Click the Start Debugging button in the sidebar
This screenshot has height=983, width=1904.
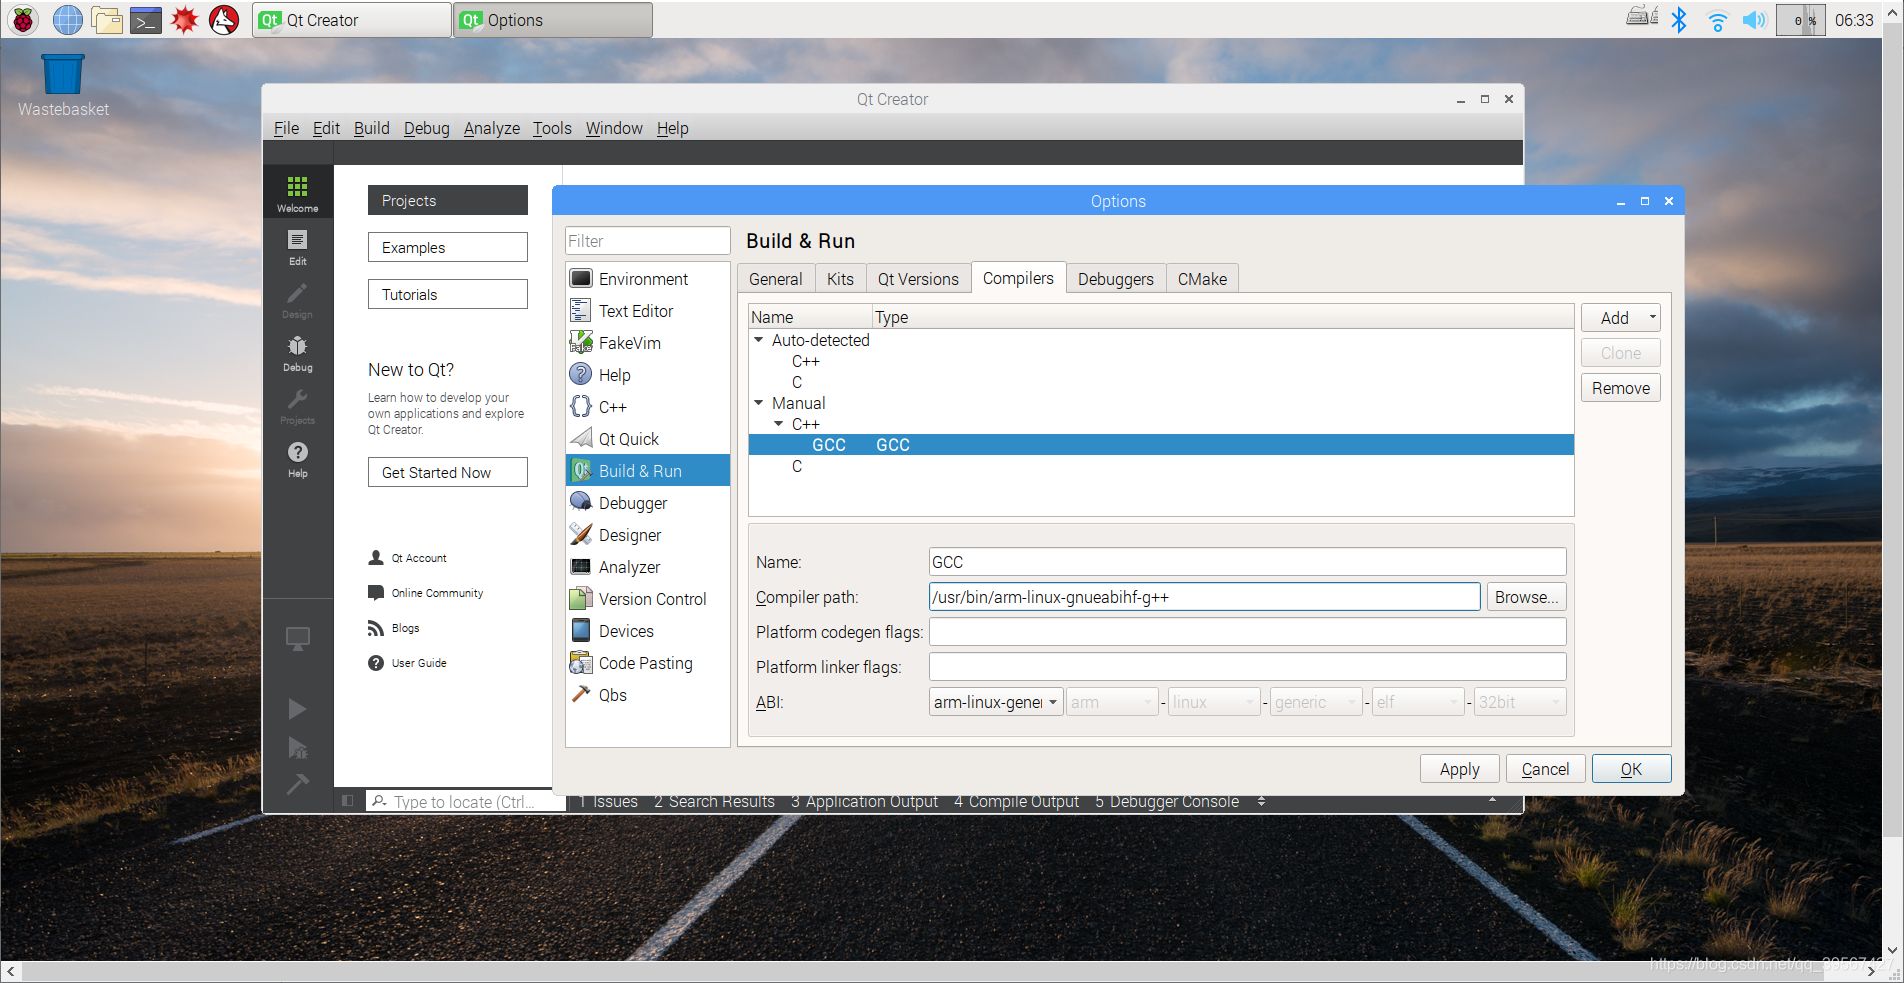297,747
